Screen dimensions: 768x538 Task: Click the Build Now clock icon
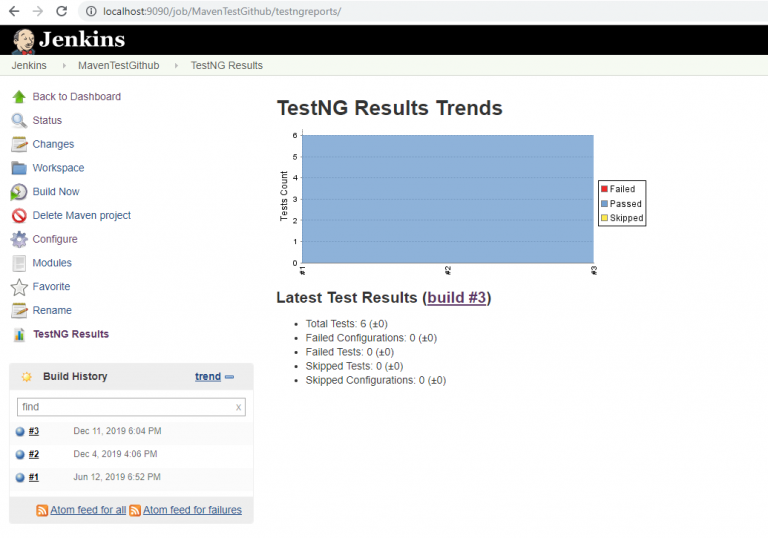(19, 192)
